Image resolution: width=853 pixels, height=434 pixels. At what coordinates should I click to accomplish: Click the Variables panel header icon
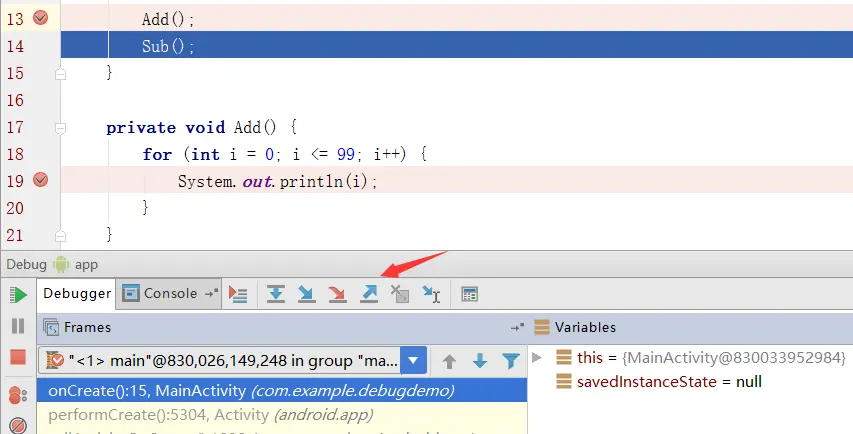[x=542, y=327]
